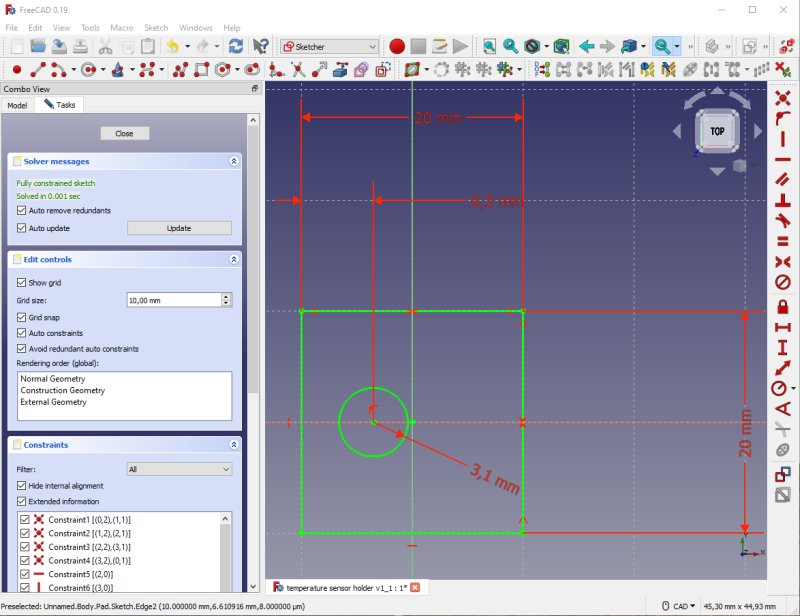Image resolution: width=800 pixels, height=616 pixels.
Task: Uncheck Constraint1 in constraints list
Action: (24, 520)
